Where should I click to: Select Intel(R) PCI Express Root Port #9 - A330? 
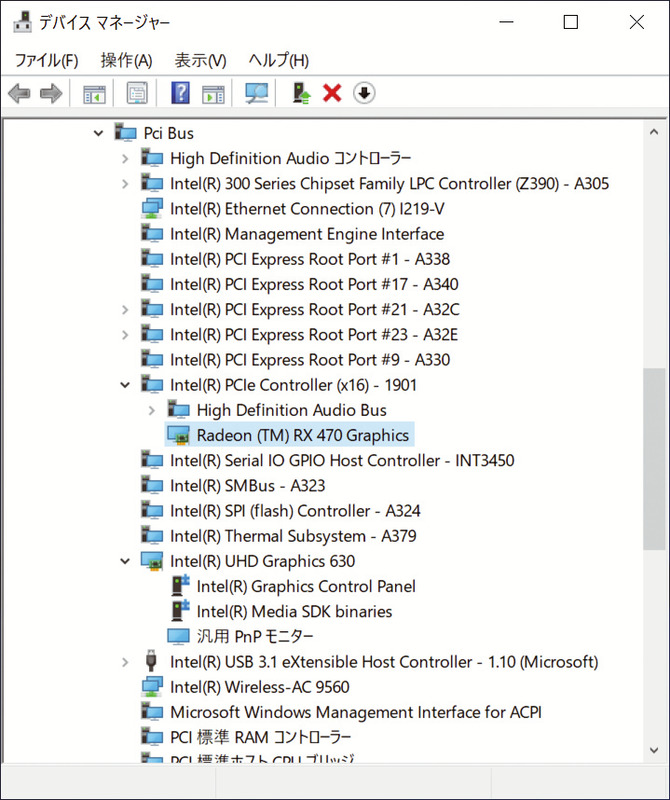point(310,360)
